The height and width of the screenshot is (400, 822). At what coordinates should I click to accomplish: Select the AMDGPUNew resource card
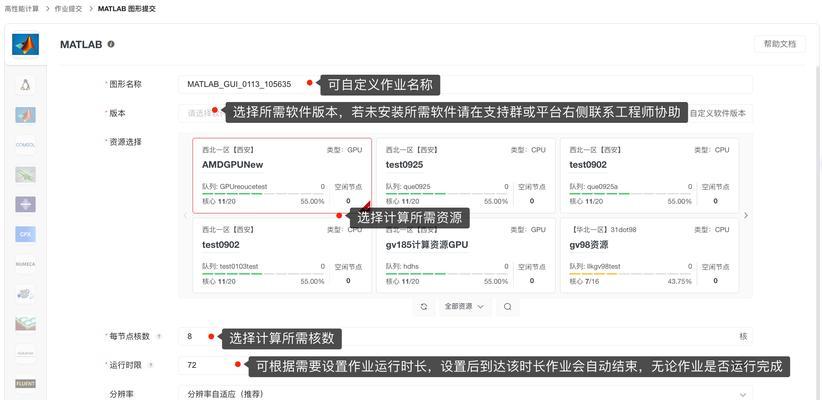282,176
